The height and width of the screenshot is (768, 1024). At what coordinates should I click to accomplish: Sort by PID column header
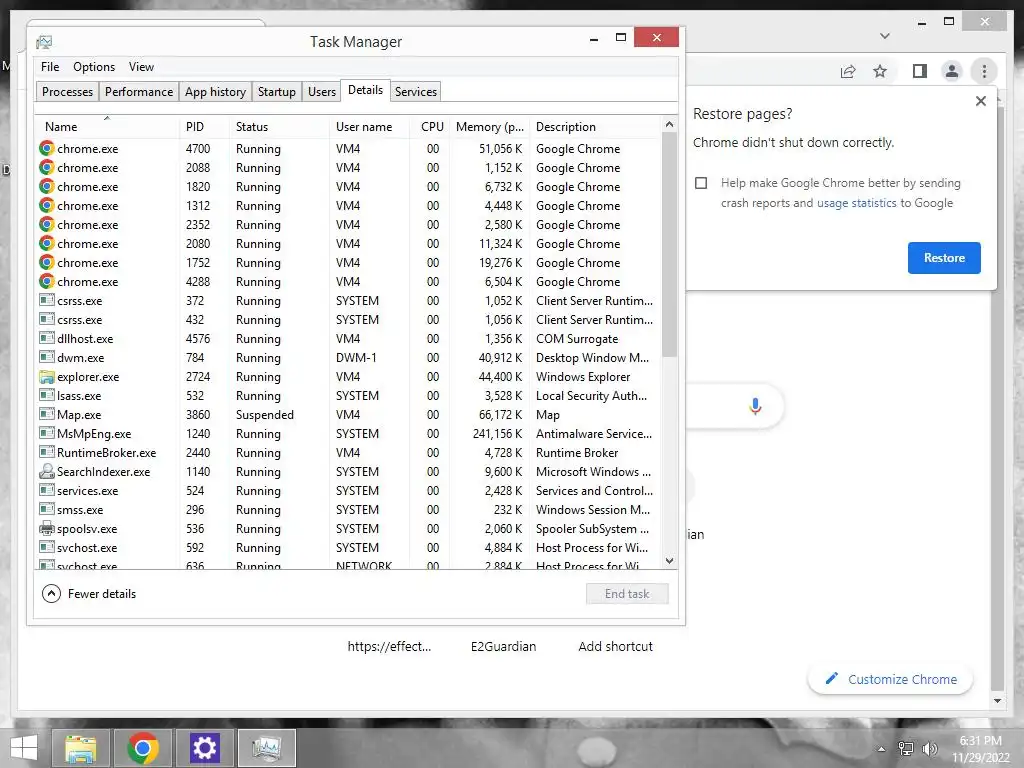(x=204, y=127)
